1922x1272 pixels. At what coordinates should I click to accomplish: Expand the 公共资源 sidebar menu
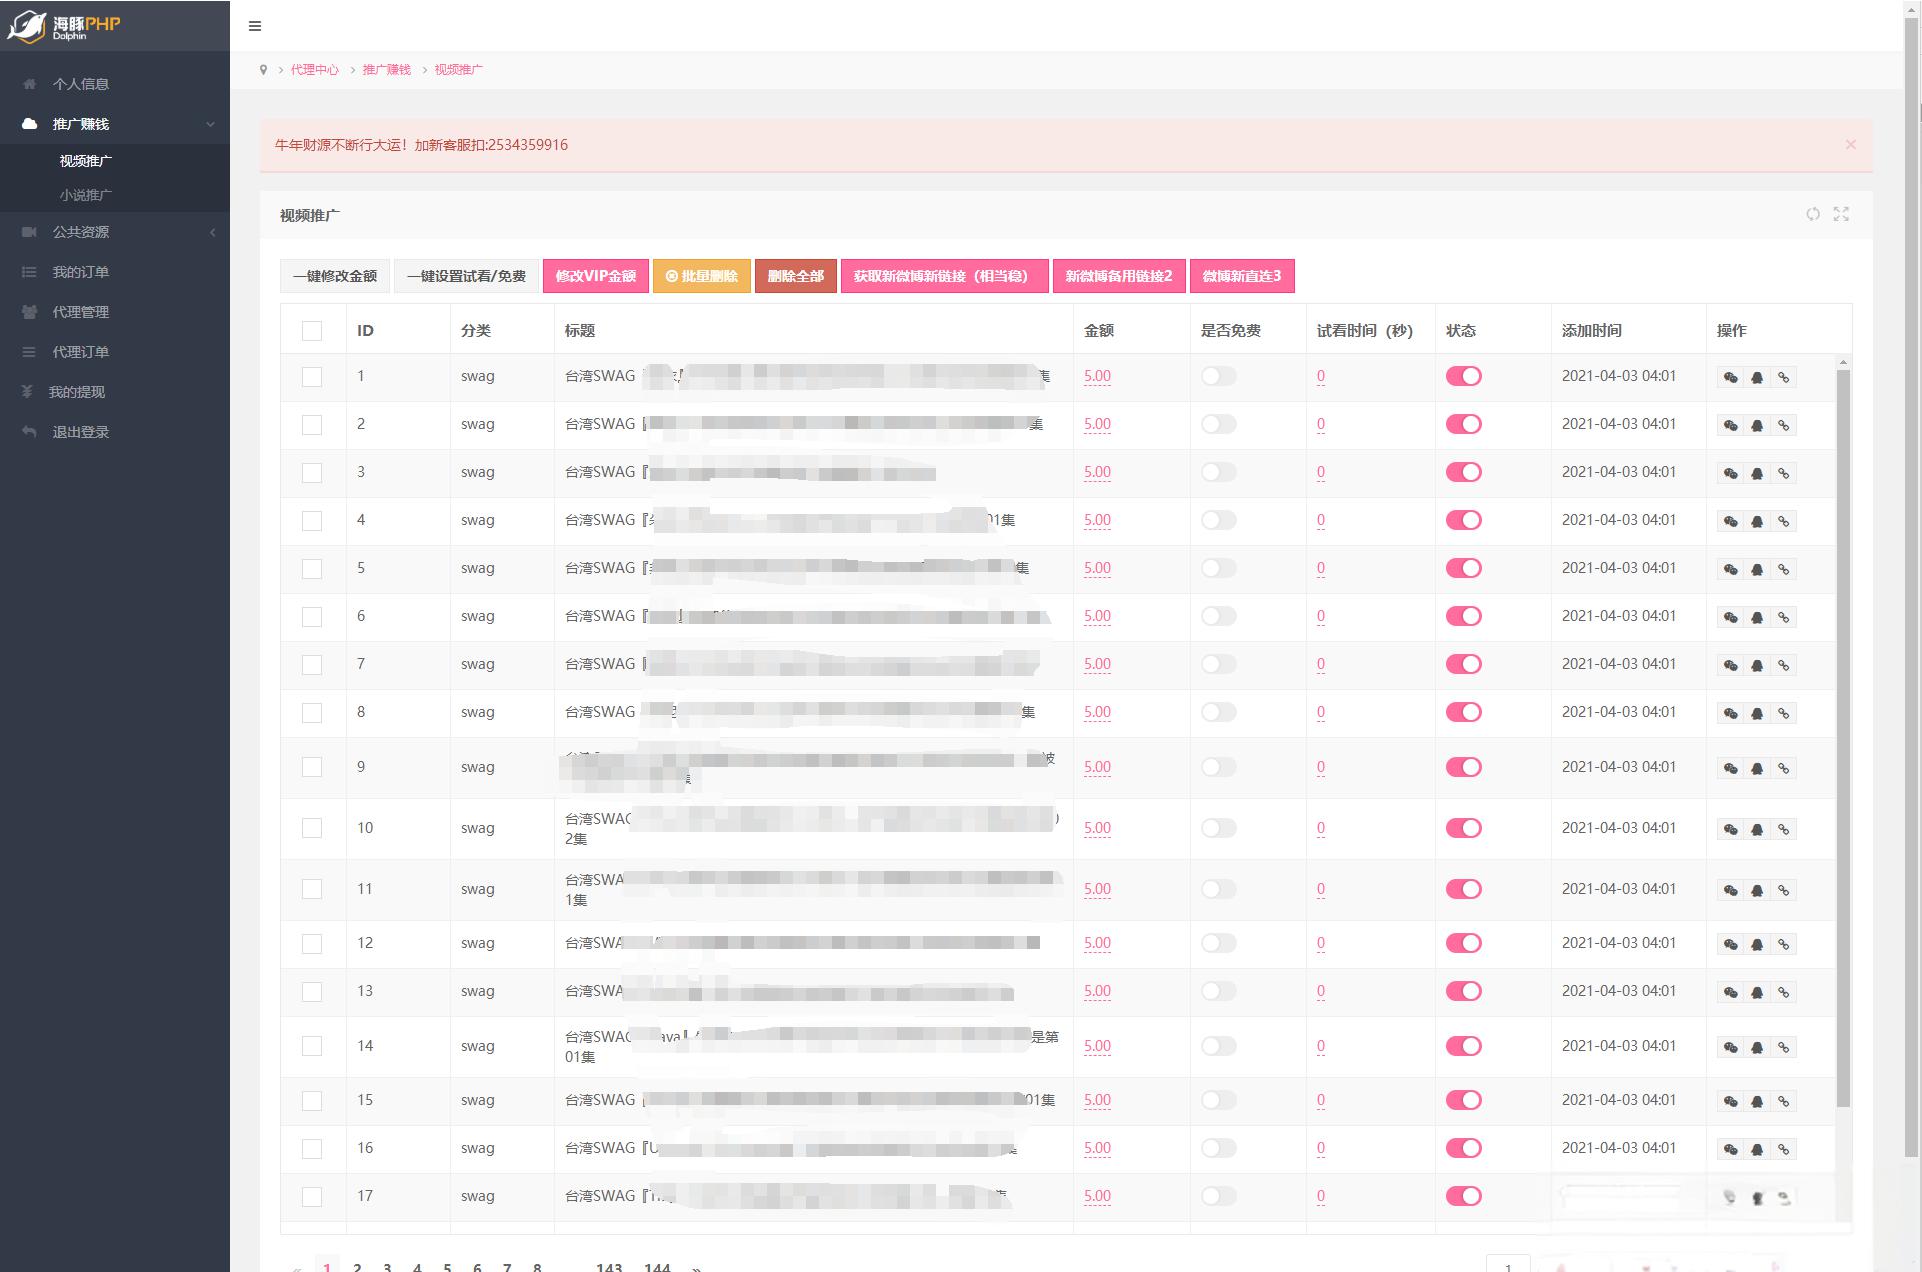115,232
